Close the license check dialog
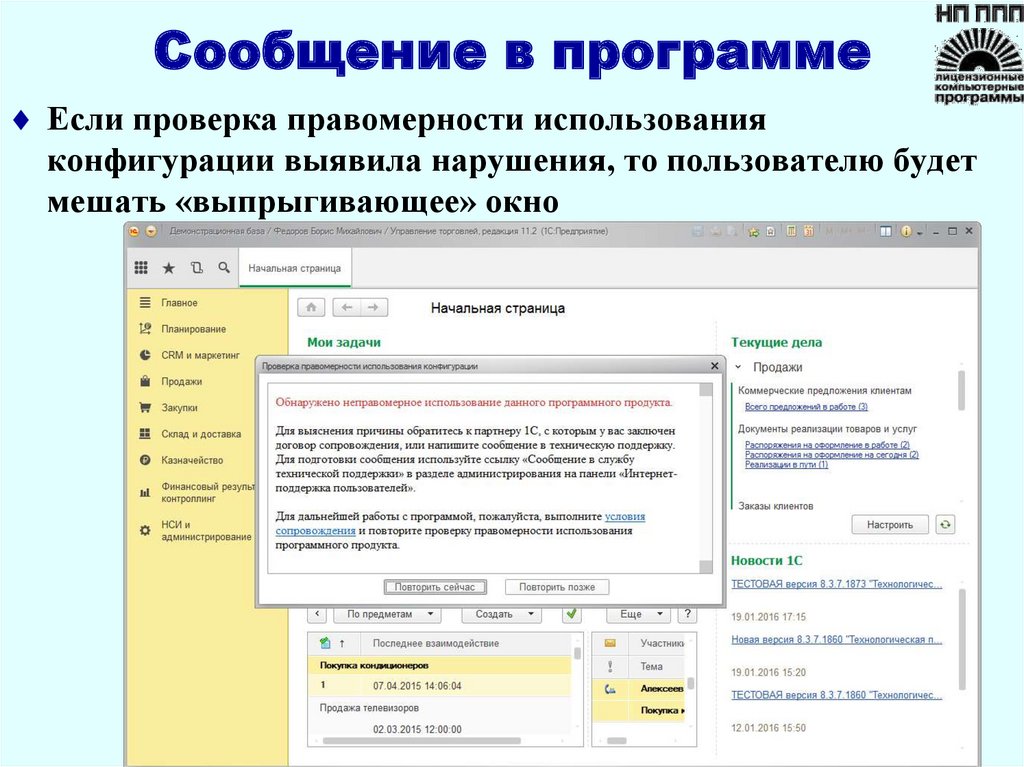 (714, 366)
